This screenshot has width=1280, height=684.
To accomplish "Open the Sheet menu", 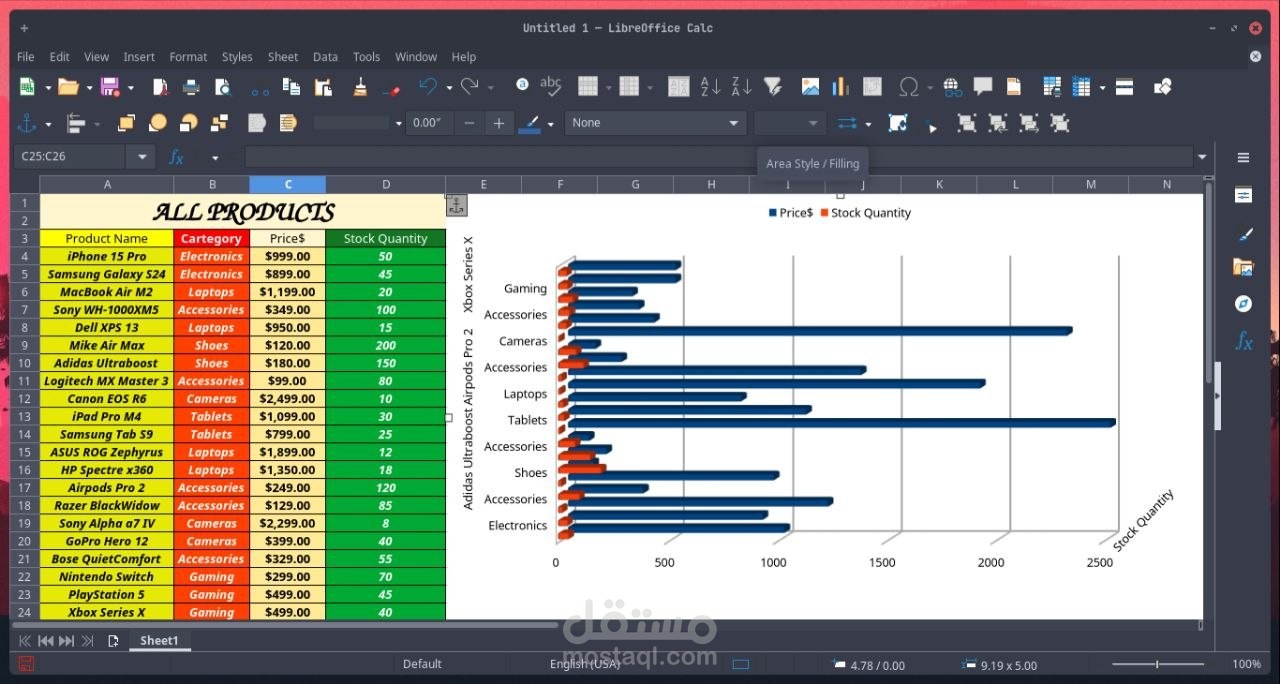I will coord(283,57).
